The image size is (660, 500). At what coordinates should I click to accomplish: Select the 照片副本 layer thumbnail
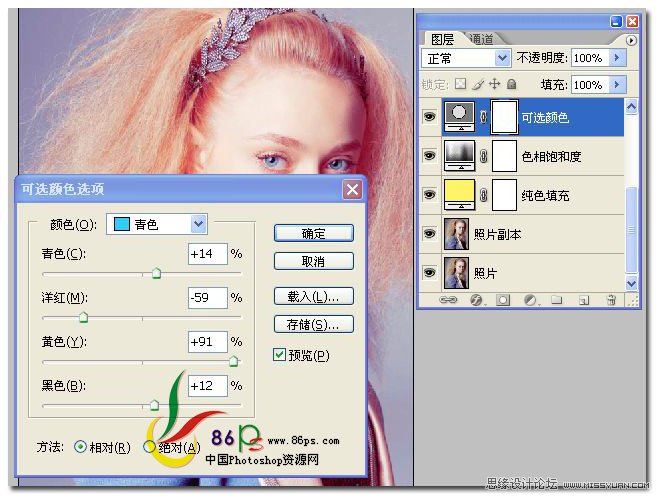[x=457, y=234]
